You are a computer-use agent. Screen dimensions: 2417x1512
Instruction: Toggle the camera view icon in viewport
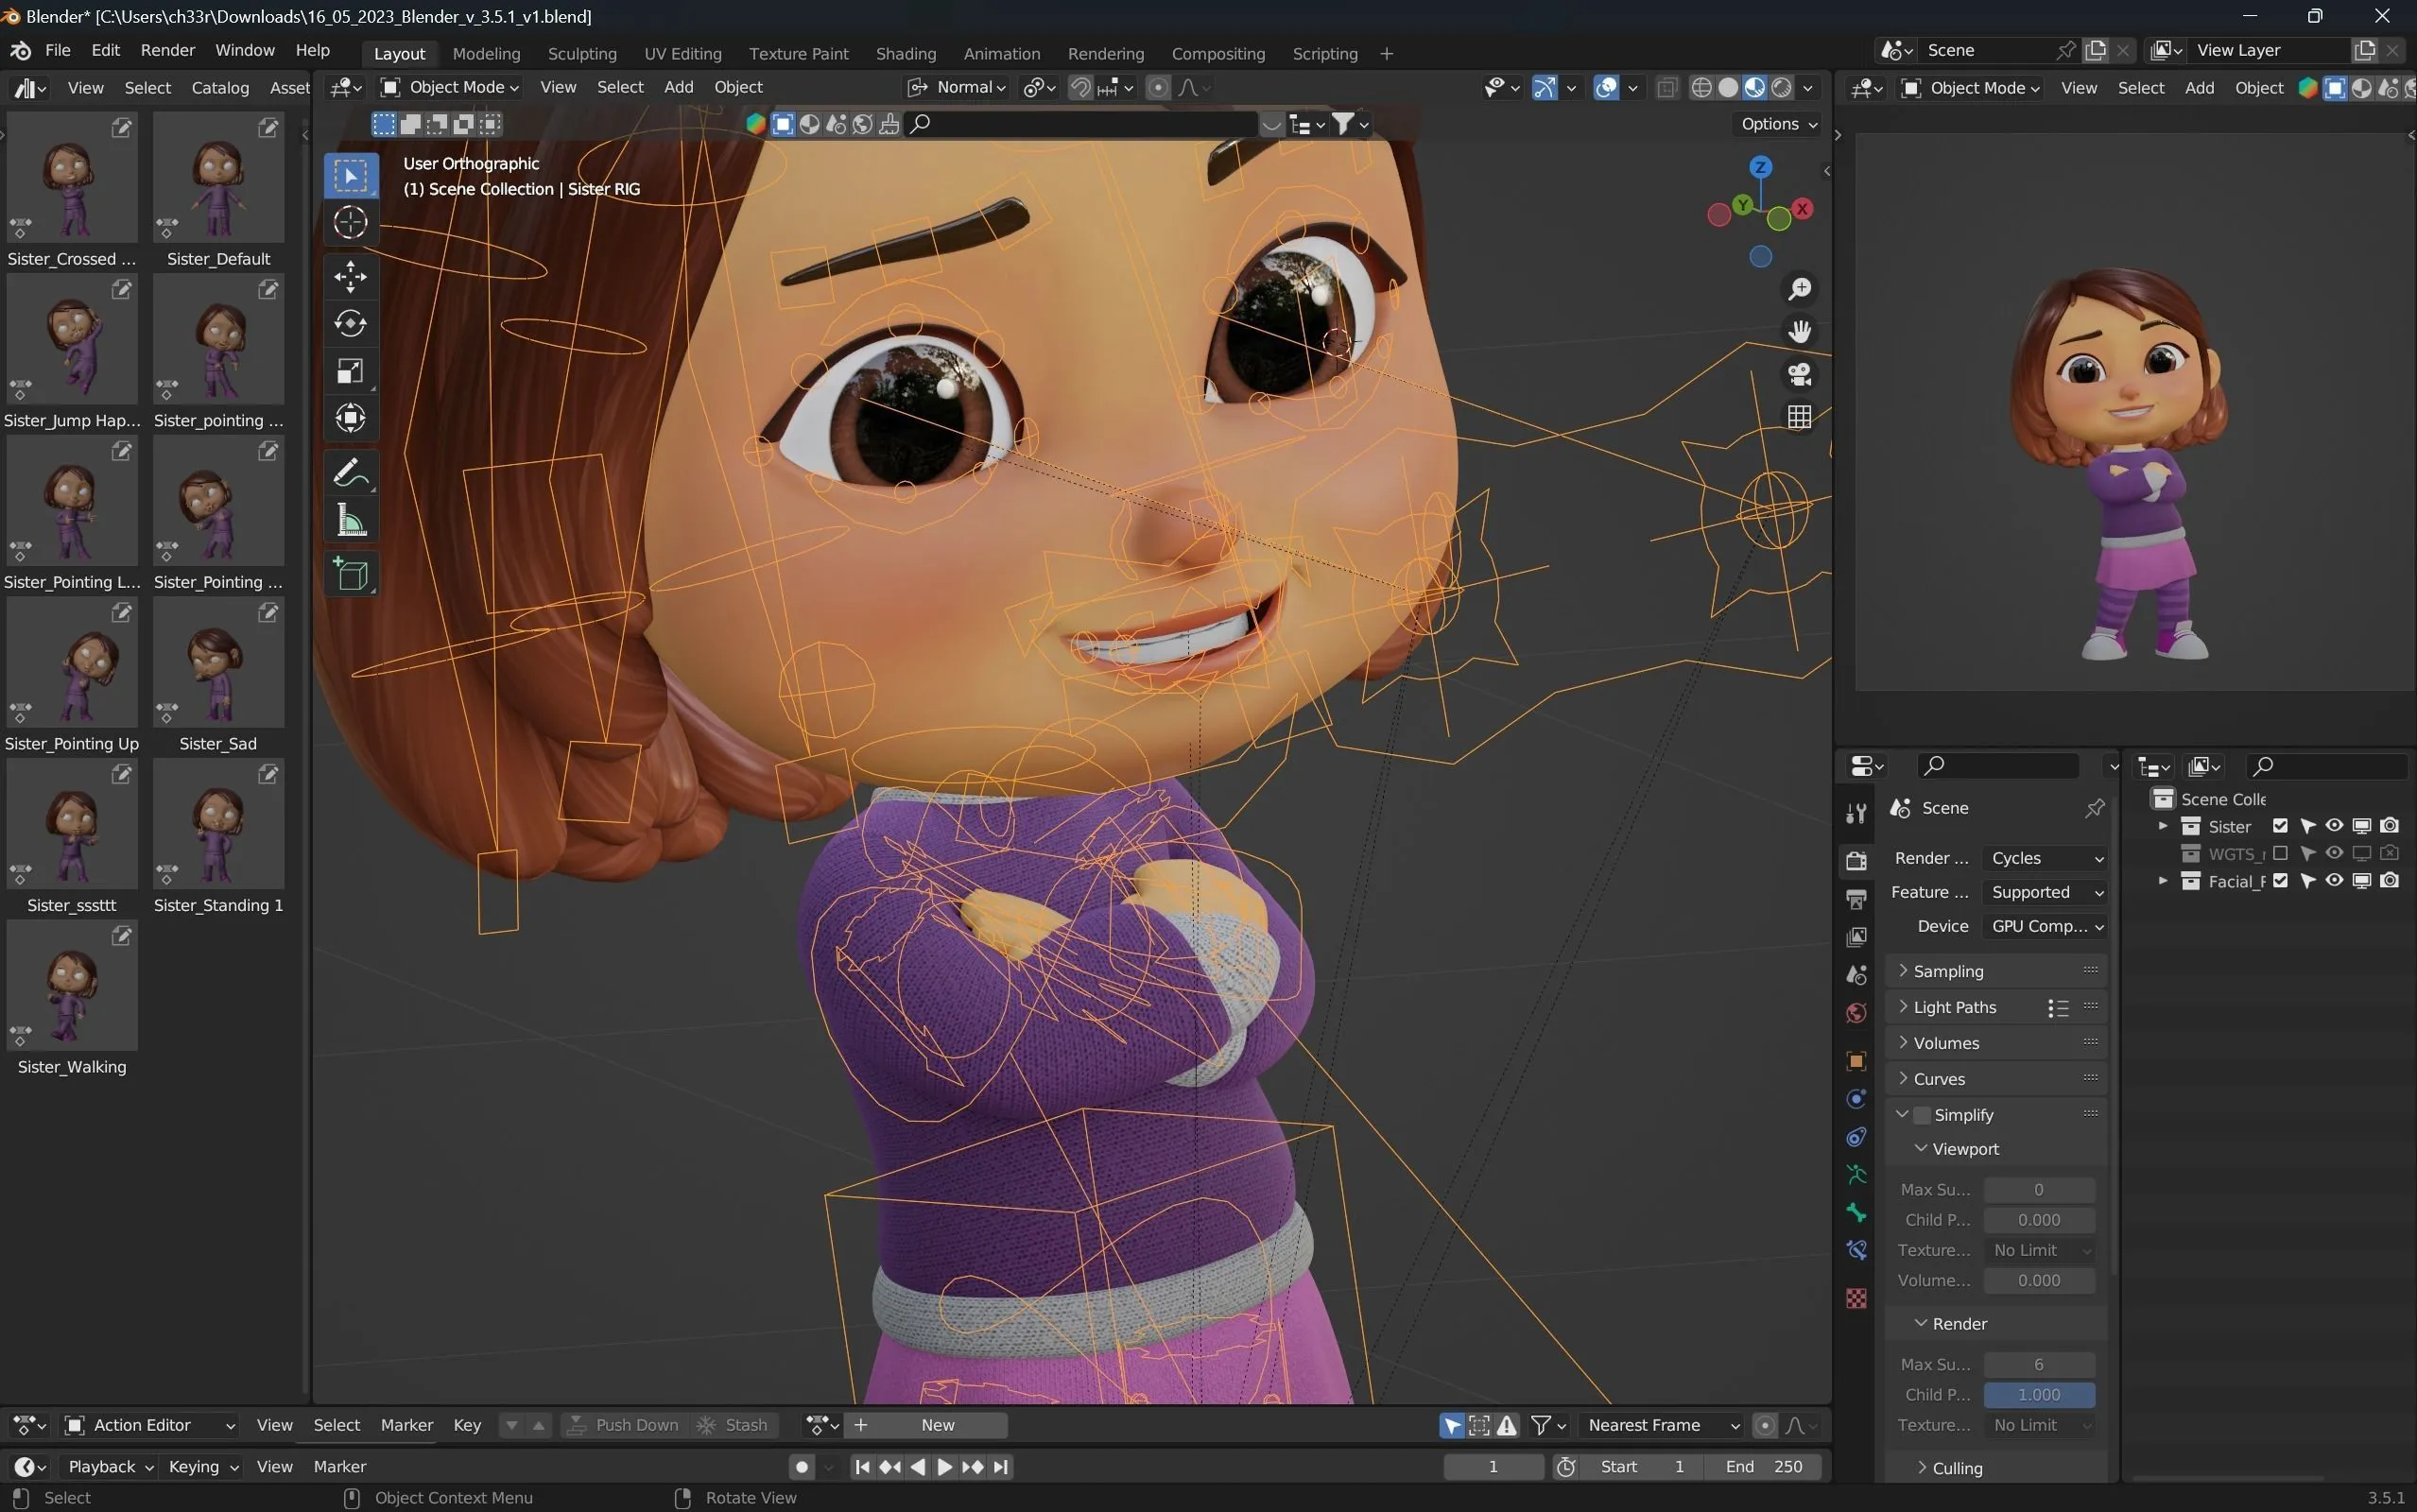[1799, 374]
